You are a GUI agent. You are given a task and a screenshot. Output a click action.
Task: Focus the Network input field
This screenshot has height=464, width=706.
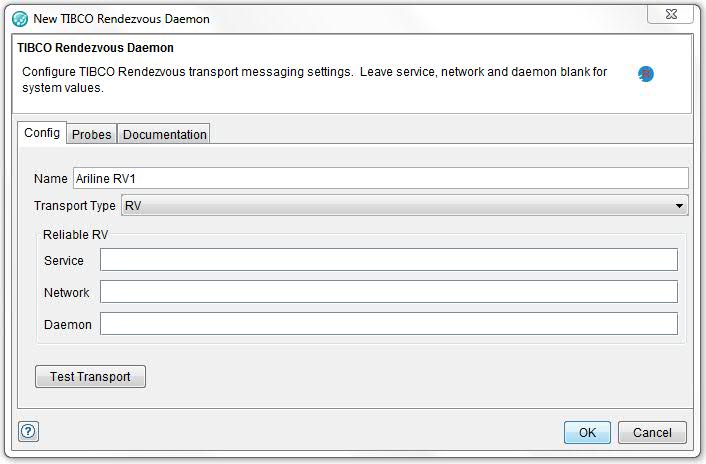[x=388, y=292]
